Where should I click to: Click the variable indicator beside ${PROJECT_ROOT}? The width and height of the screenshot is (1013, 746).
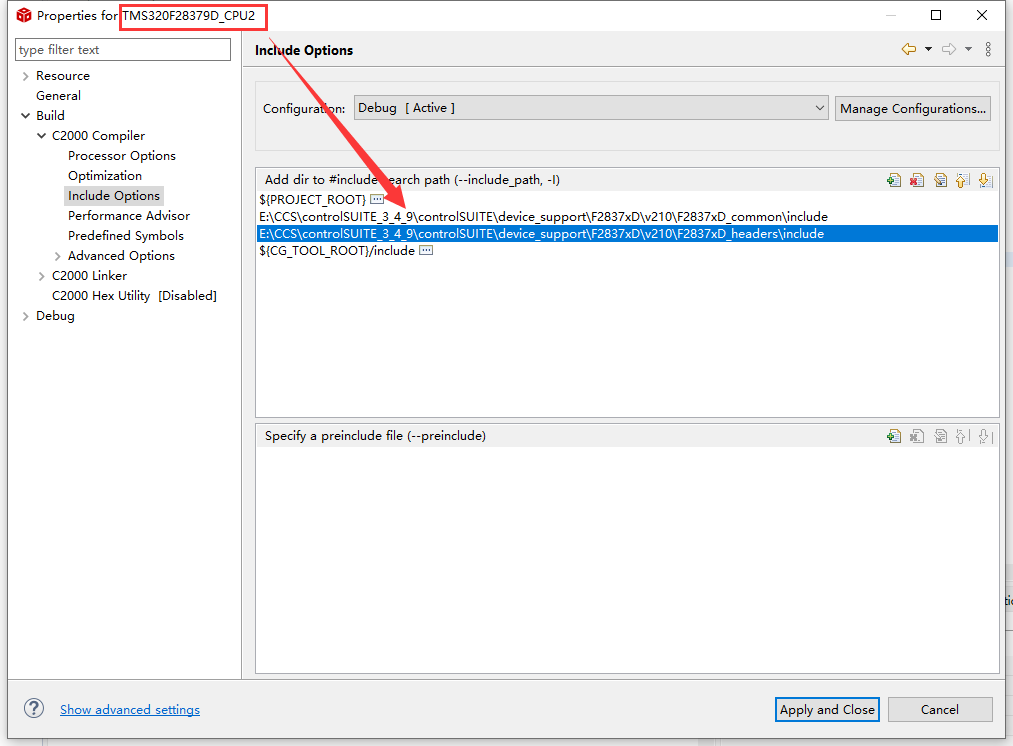377,199
